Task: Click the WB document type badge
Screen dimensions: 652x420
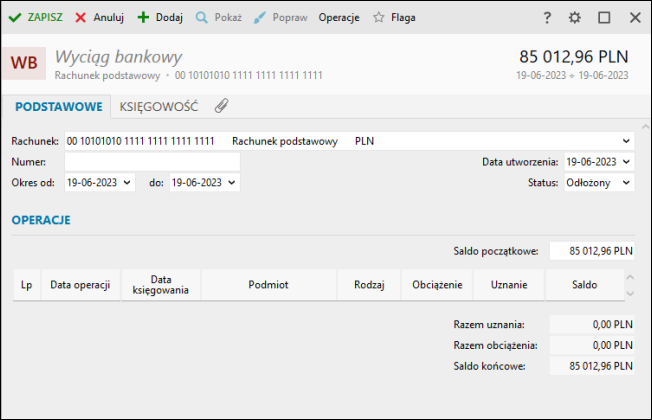Action: click(x=24, y=63)
